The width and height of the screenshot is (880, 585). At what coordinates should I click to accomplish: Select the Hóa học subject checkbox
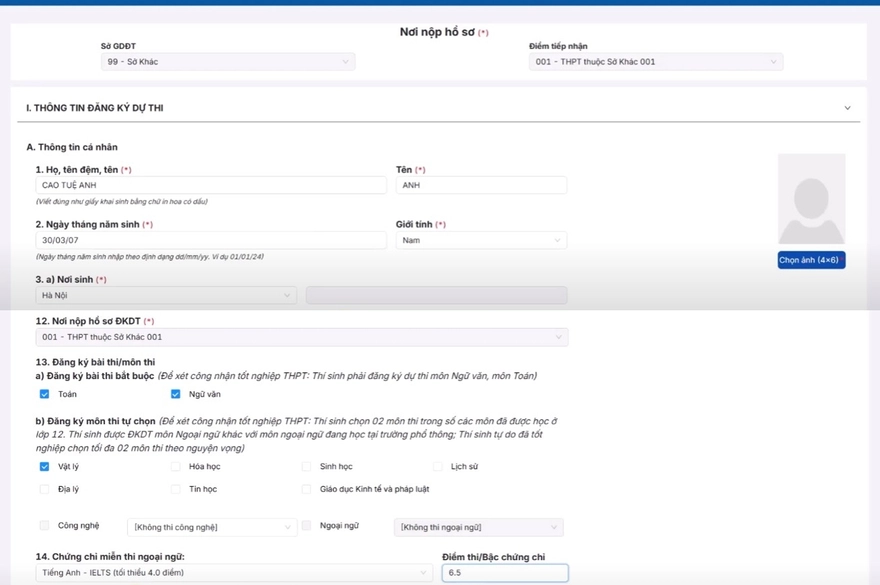pos(175,467)
